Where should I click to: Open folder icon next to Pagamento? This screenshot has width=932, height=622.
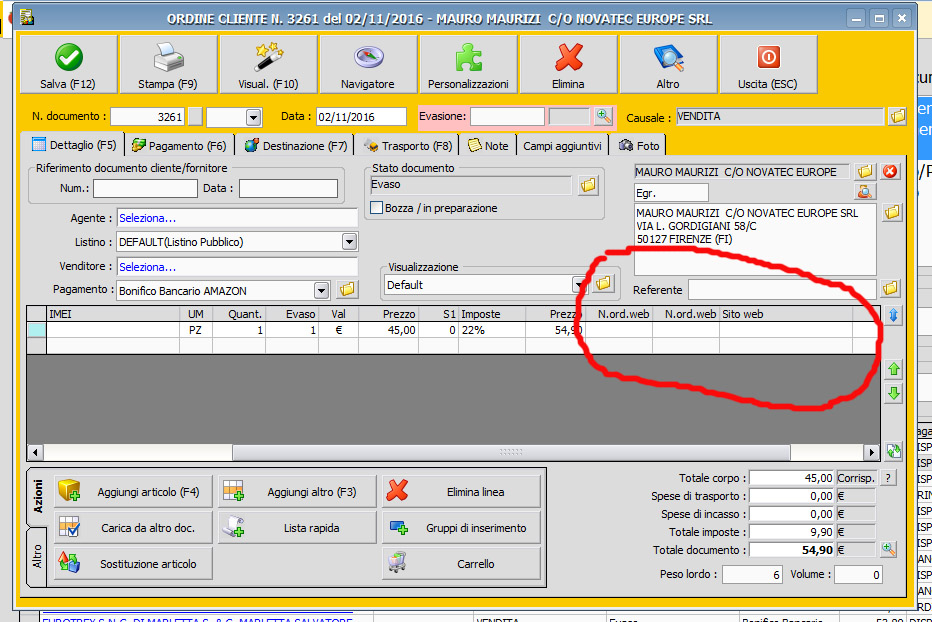(347, 290)
